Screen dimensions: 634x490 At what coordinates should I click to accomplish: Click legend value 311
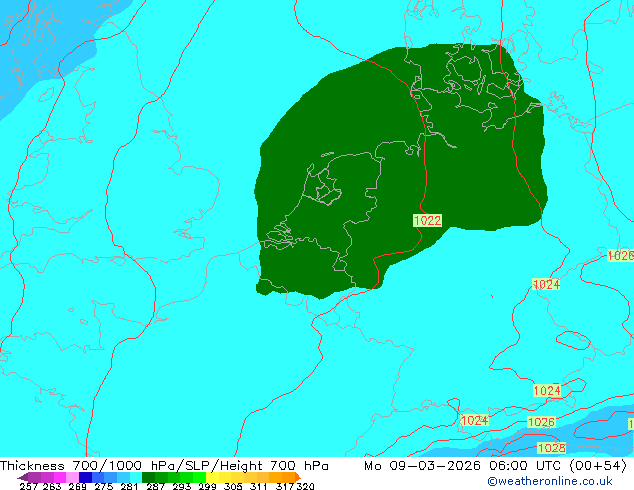pyautogui.click(x=258, y=486)
